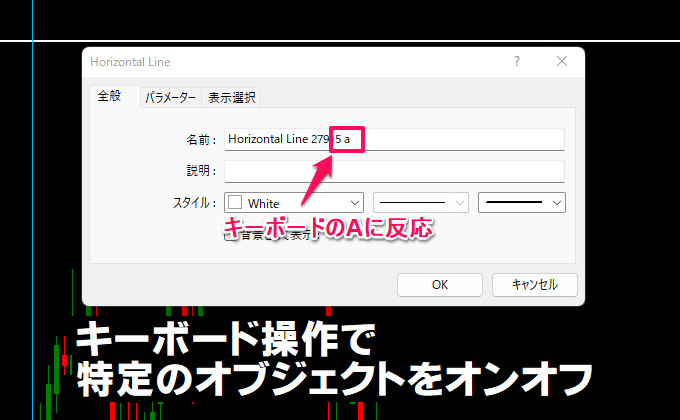The height and width of the screenshot is (420, 680).
Task: Select the white horizontal line on chart
Action: (x=340, y=41)
